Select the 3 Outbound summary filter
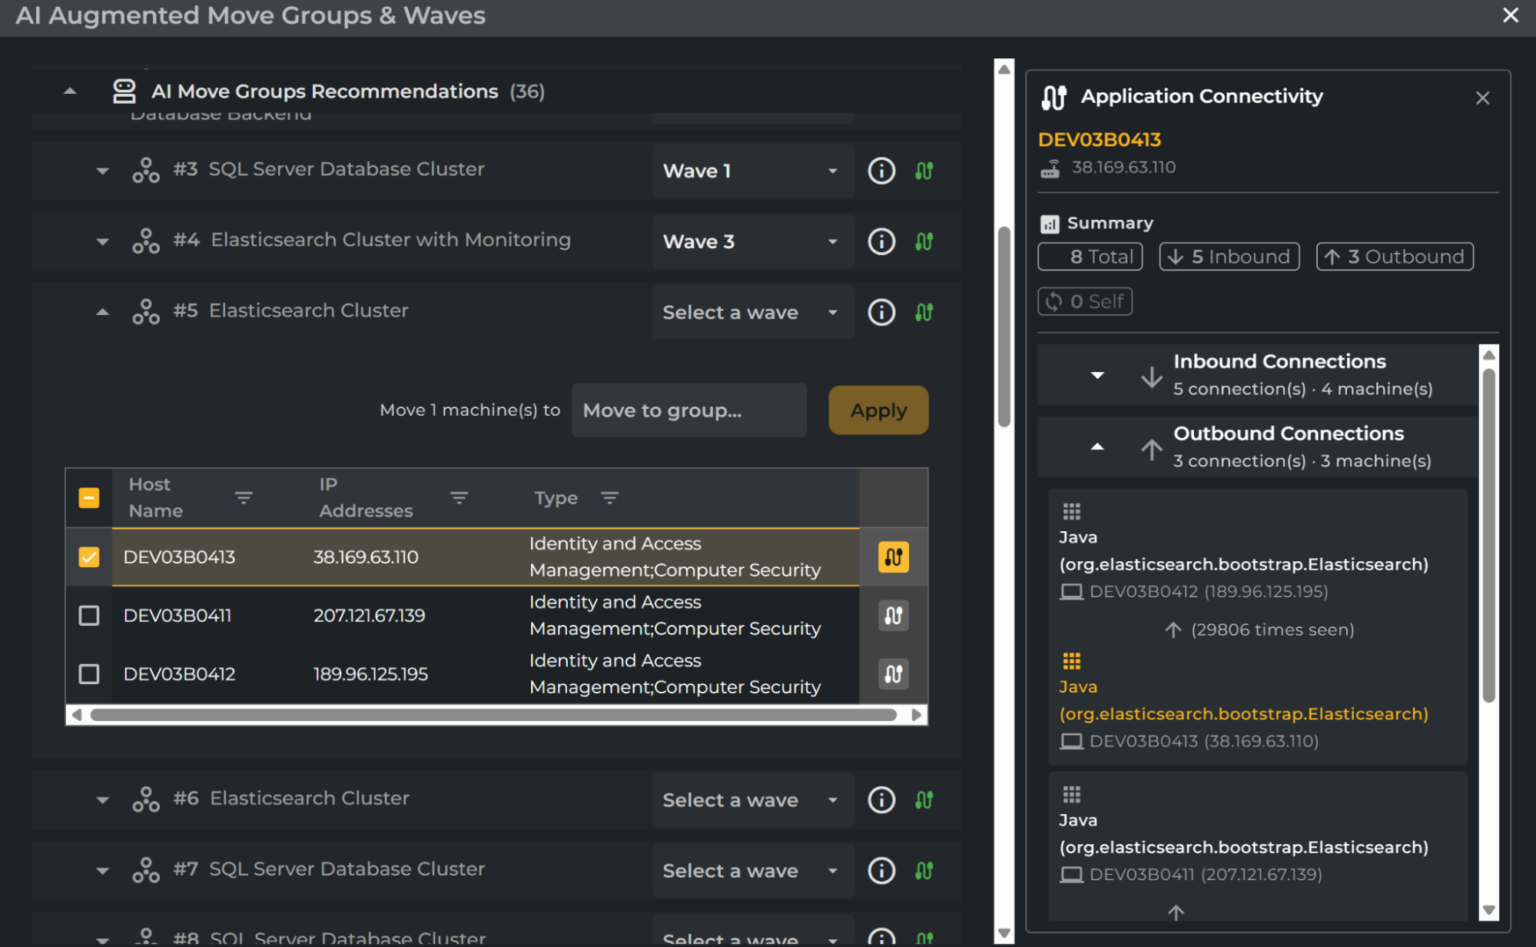This screenshot has height=947, width=1536. tap(1395, 257)
